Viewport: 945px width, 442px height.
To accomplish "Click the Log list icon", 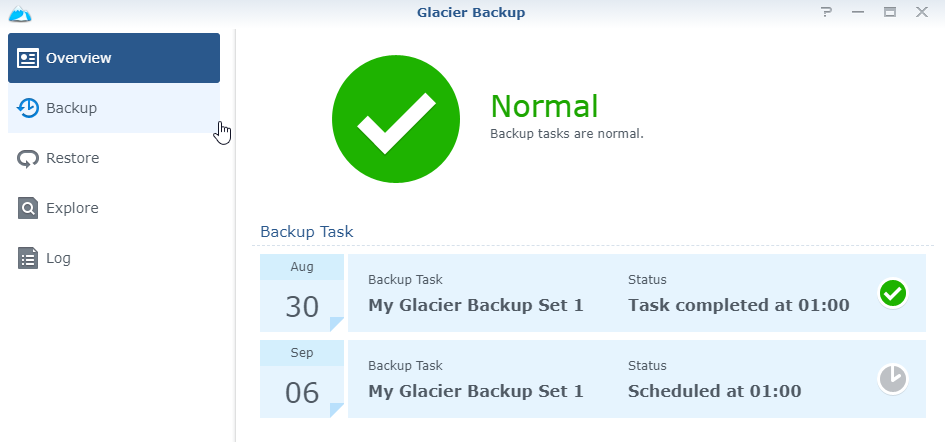I will (x=28, y=258).
